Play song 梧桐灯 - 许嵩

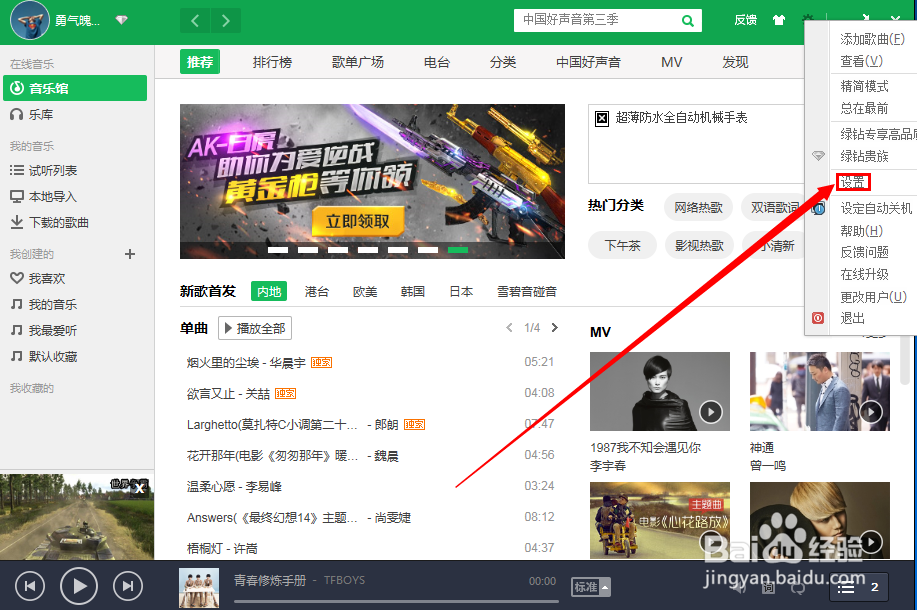coord(222,549)
